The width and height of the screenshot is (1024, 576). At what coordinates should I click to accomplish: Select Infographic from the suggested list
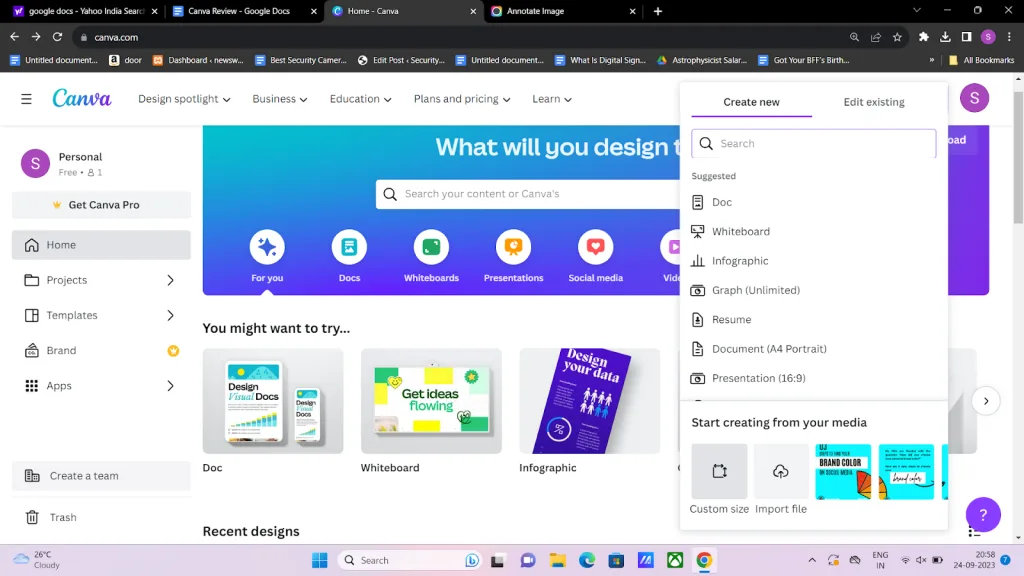point(740,261)
